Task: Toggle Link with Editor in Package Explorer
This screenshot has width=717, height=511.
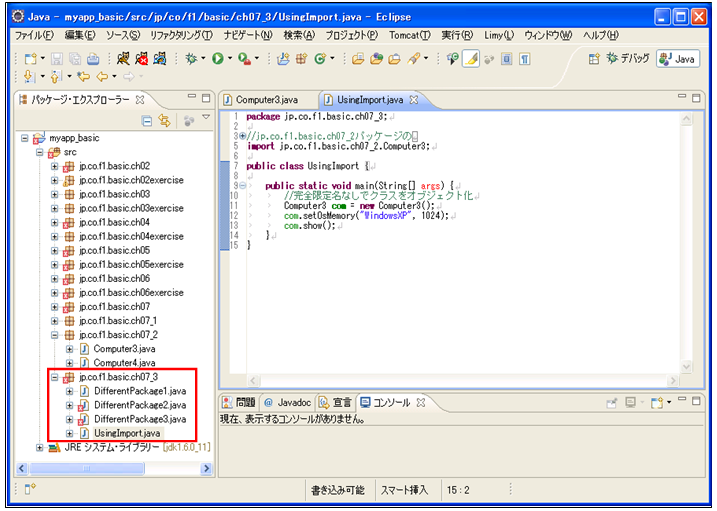Action: point(164,120)
